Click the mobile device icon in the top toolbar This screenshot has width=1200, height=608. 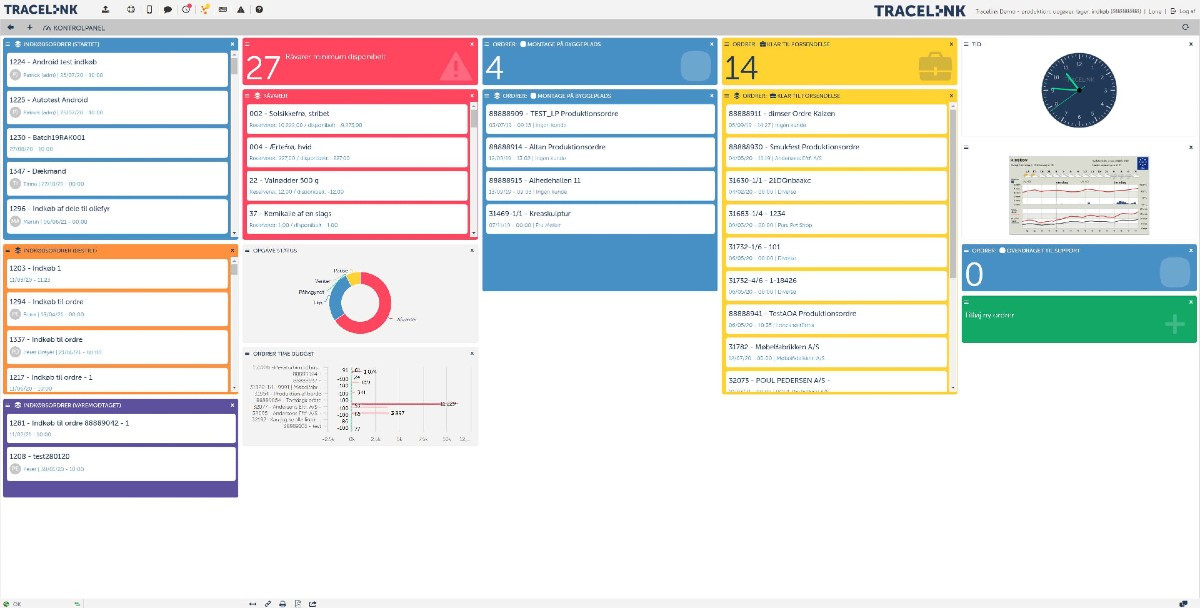click(149, 9)
